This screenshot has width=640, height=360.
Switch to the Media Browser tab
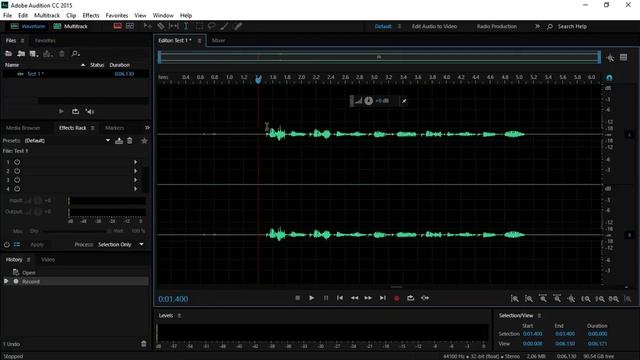pos(23,128)
